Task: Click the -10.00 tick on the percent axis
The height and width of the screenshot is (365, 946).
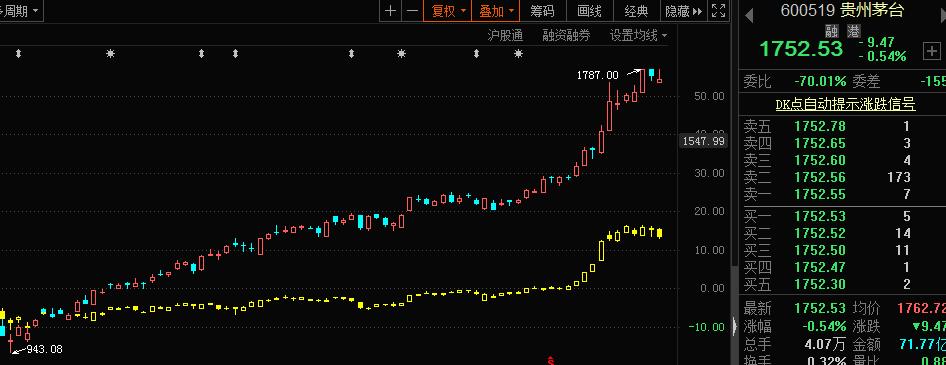Action: coord(706,327)
